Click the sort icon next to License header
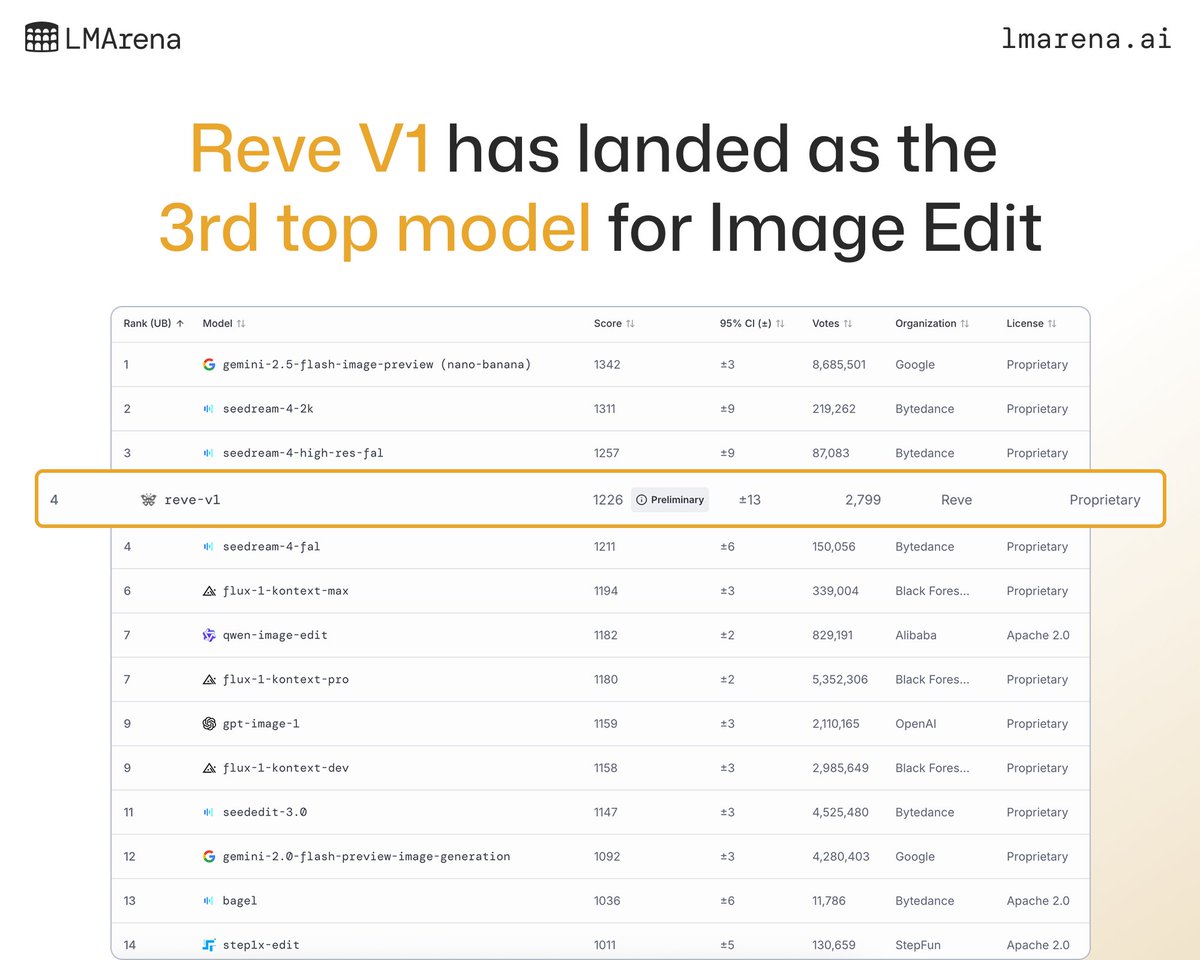1200x960 pixels. (x=1052, y=324)
